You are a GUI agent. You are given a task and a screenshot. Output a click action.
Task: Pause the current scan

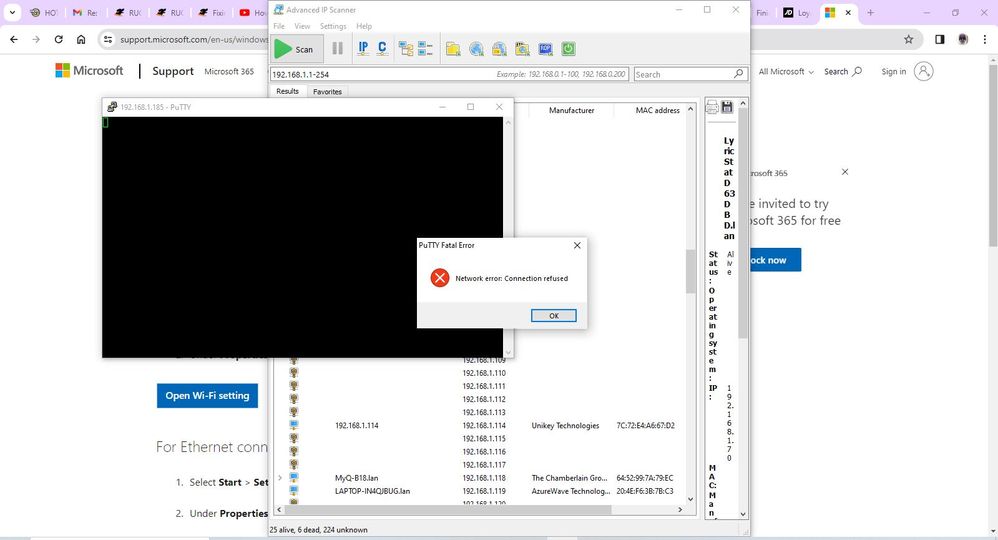(x=337, y=48)
